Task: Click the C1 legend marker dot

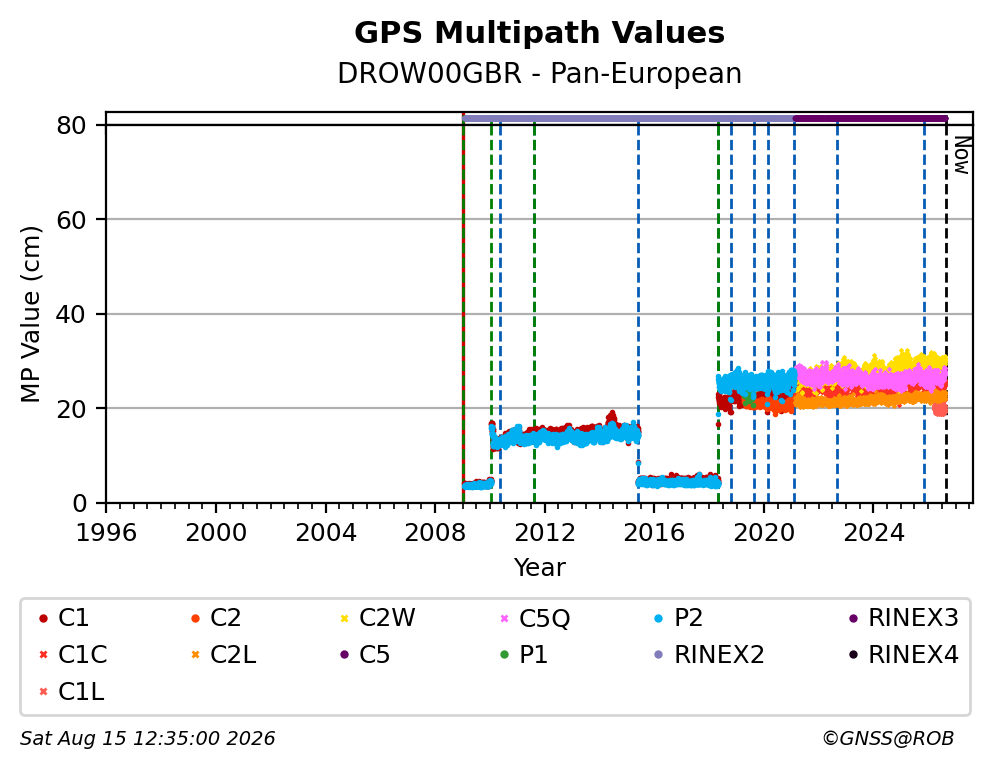Action: (44, 618)
